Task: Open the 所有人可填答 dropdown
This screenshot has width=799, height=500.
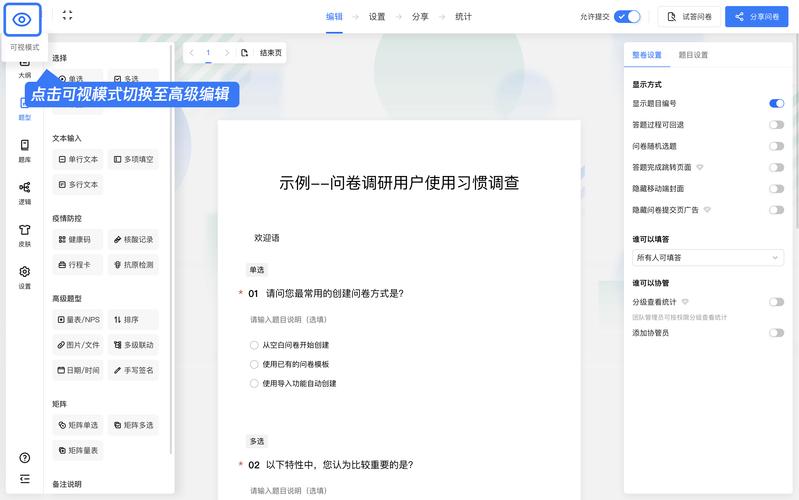Action: (x=708, y=258)
